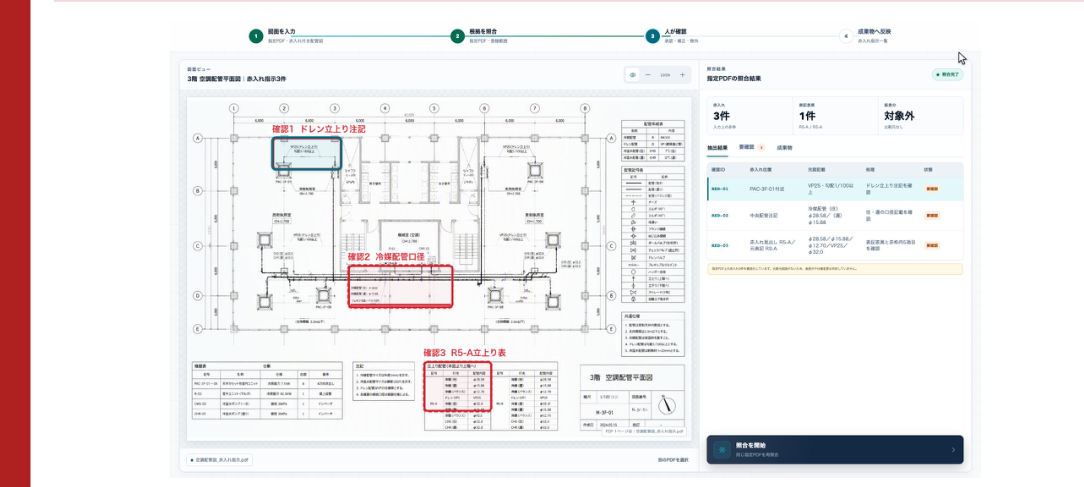Click the 別のPDFを選択 link
The width and height of the screenshot is (1084, 487).
click(673, 460)
